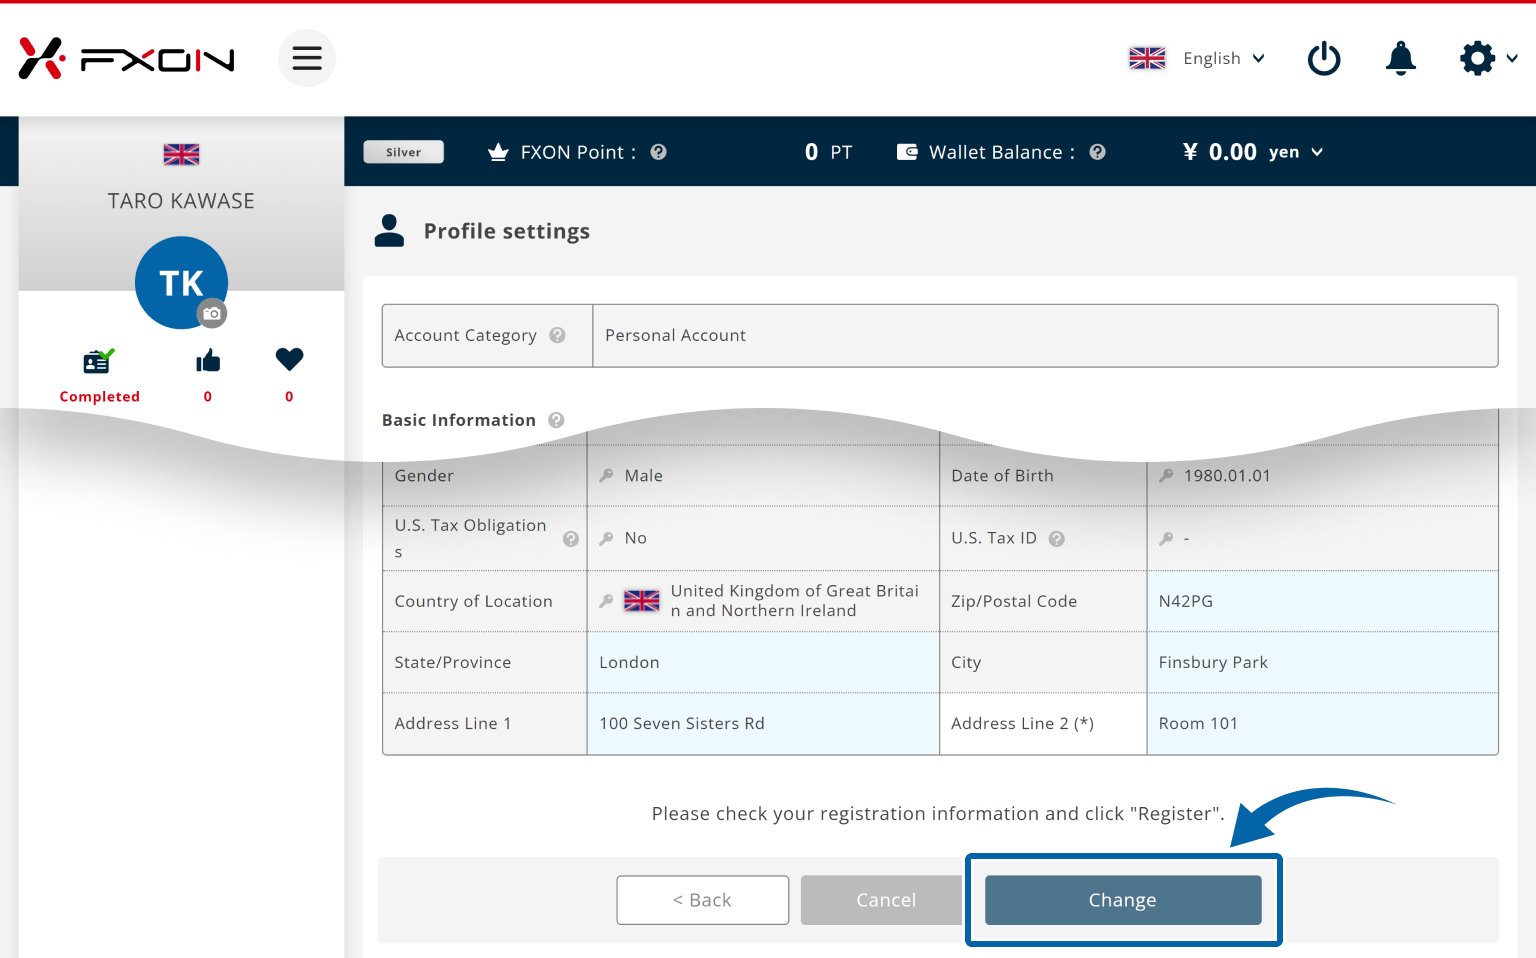Click the United Kingdom country flag
Viewport: 1536px width, 958px height.
(642, 601)
